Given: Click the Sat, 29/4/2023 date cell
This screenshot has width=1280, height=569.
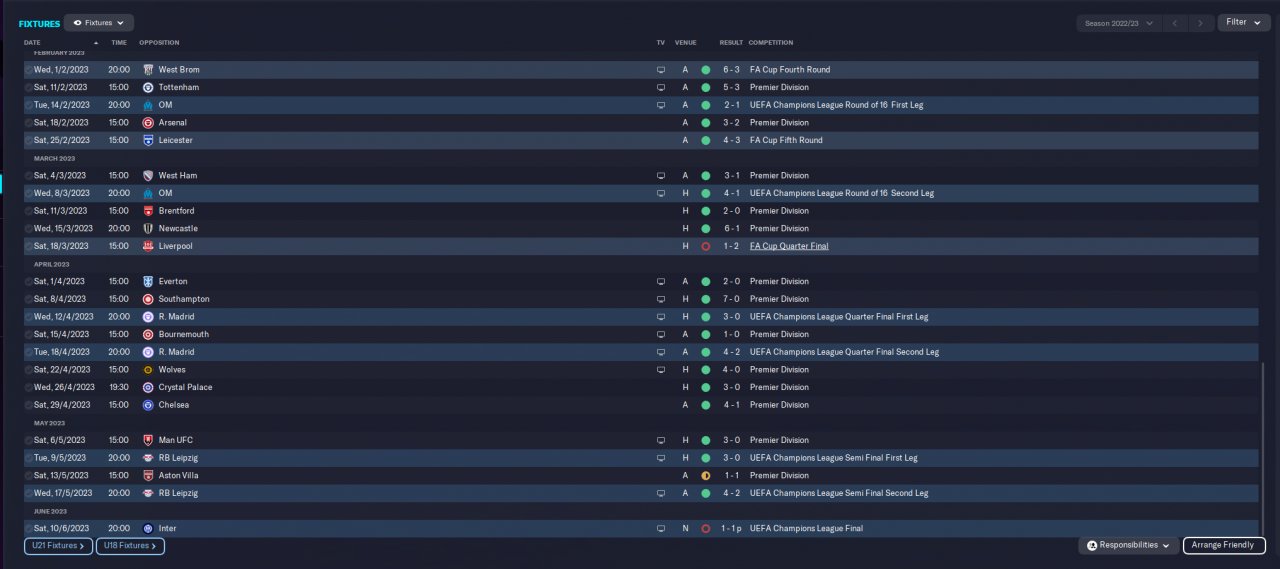Looking at the screenshot, I should click(62, 405).
